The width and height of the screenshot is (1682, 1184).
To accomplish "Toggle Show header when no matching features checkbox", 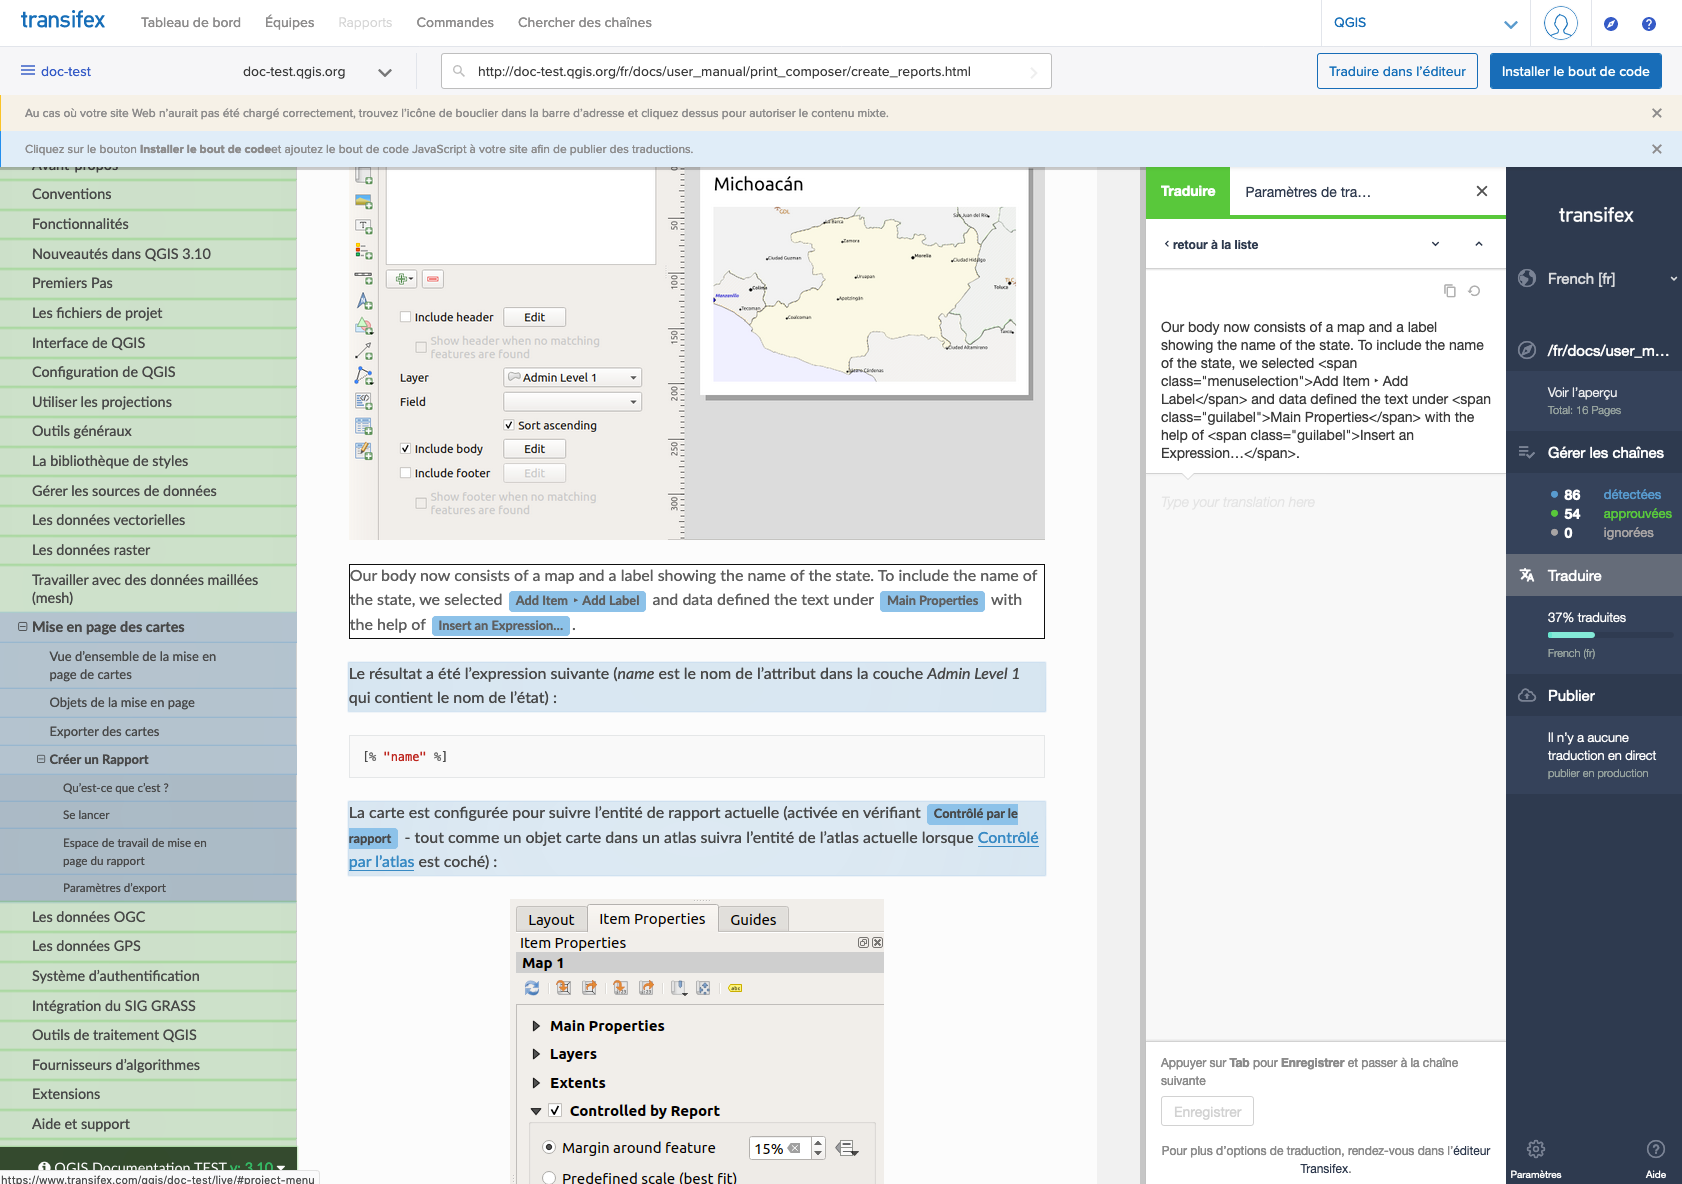I will (421, 347).
